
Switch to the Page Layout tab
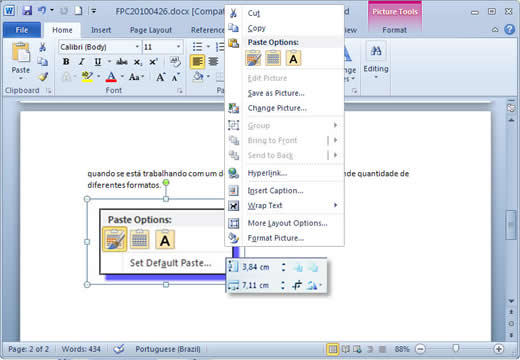click(151, 30)
